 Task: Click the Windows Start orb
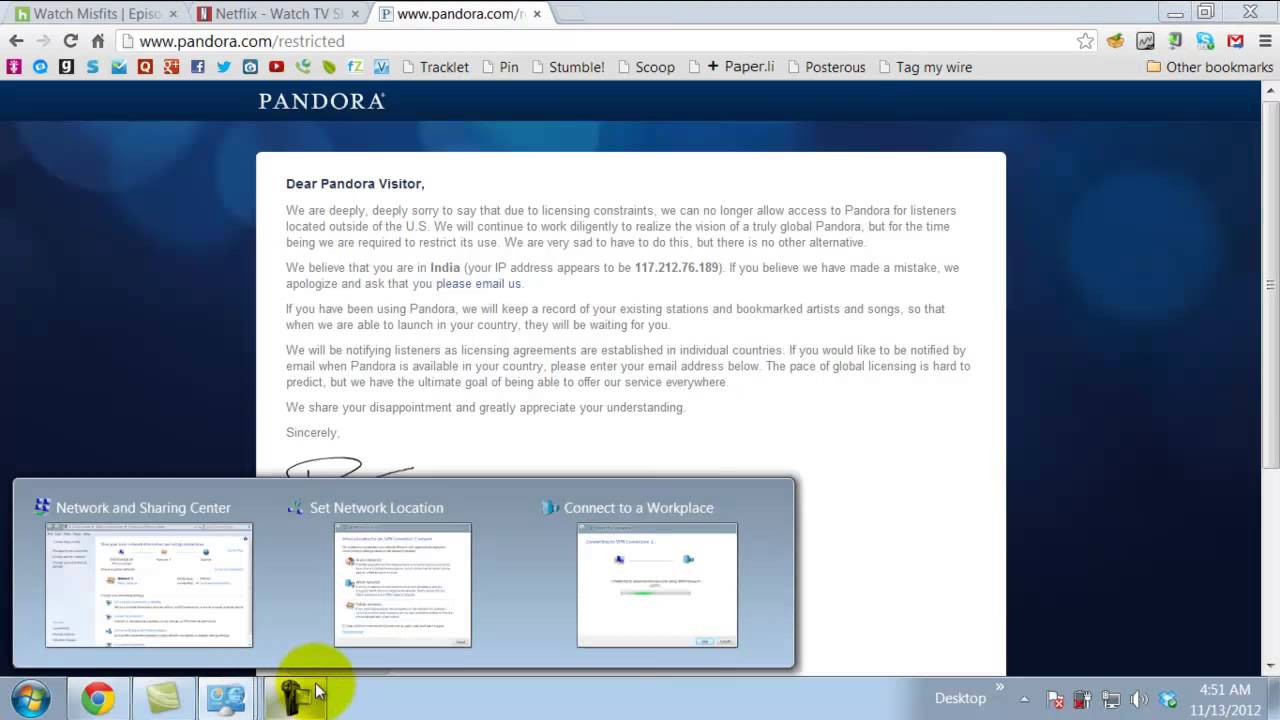click(x=31, y=698)
